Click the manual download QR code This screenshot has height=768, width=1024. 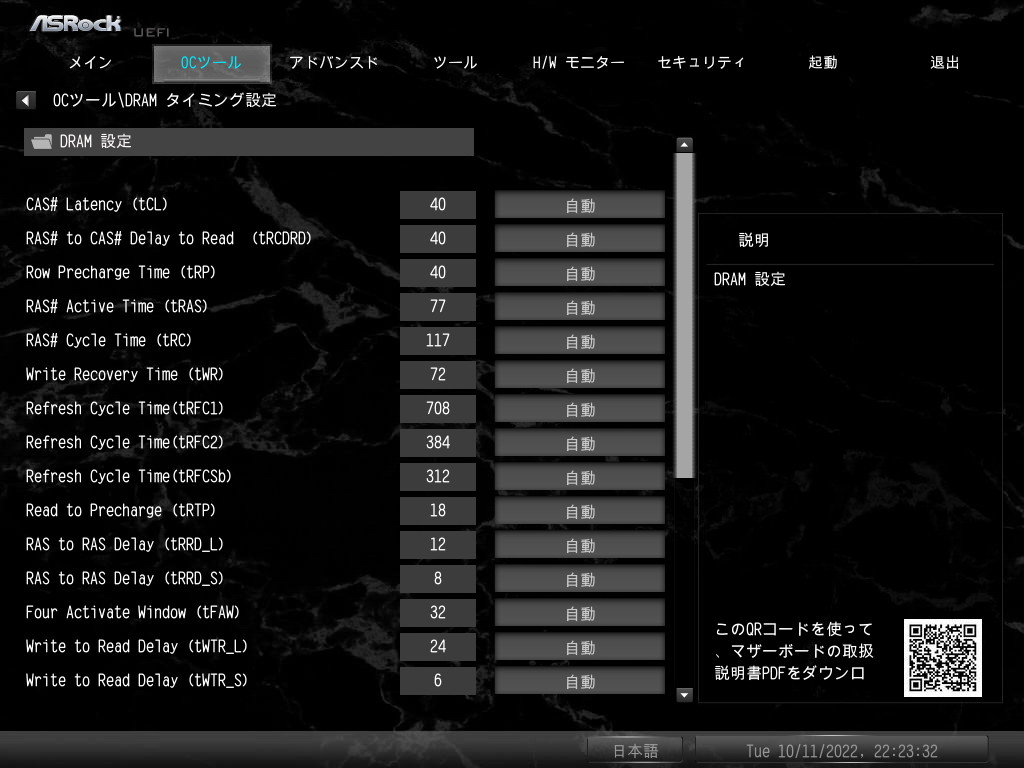click(x=942, y=658)
